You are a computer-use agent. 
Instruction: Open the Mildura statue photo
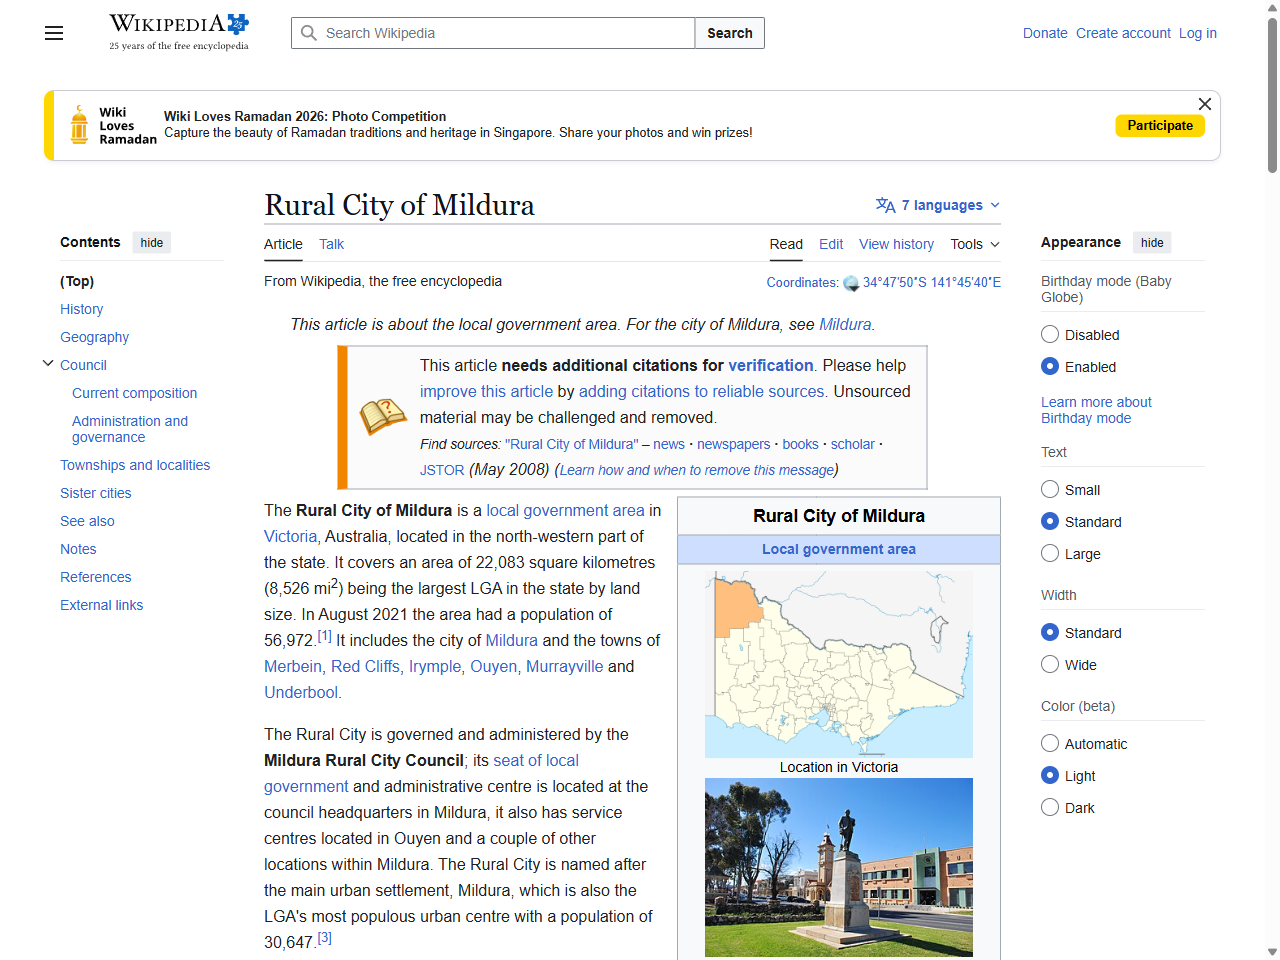tap(839, 867)
